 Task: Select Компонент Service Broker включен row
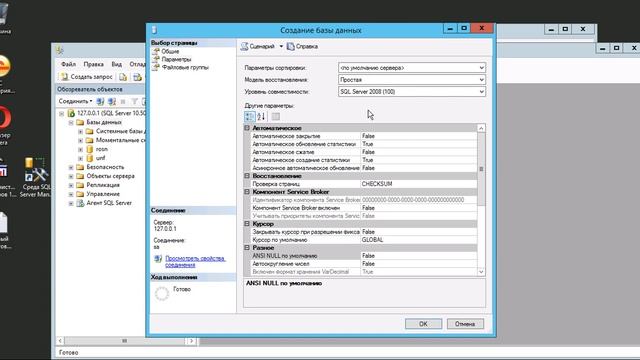363,208
